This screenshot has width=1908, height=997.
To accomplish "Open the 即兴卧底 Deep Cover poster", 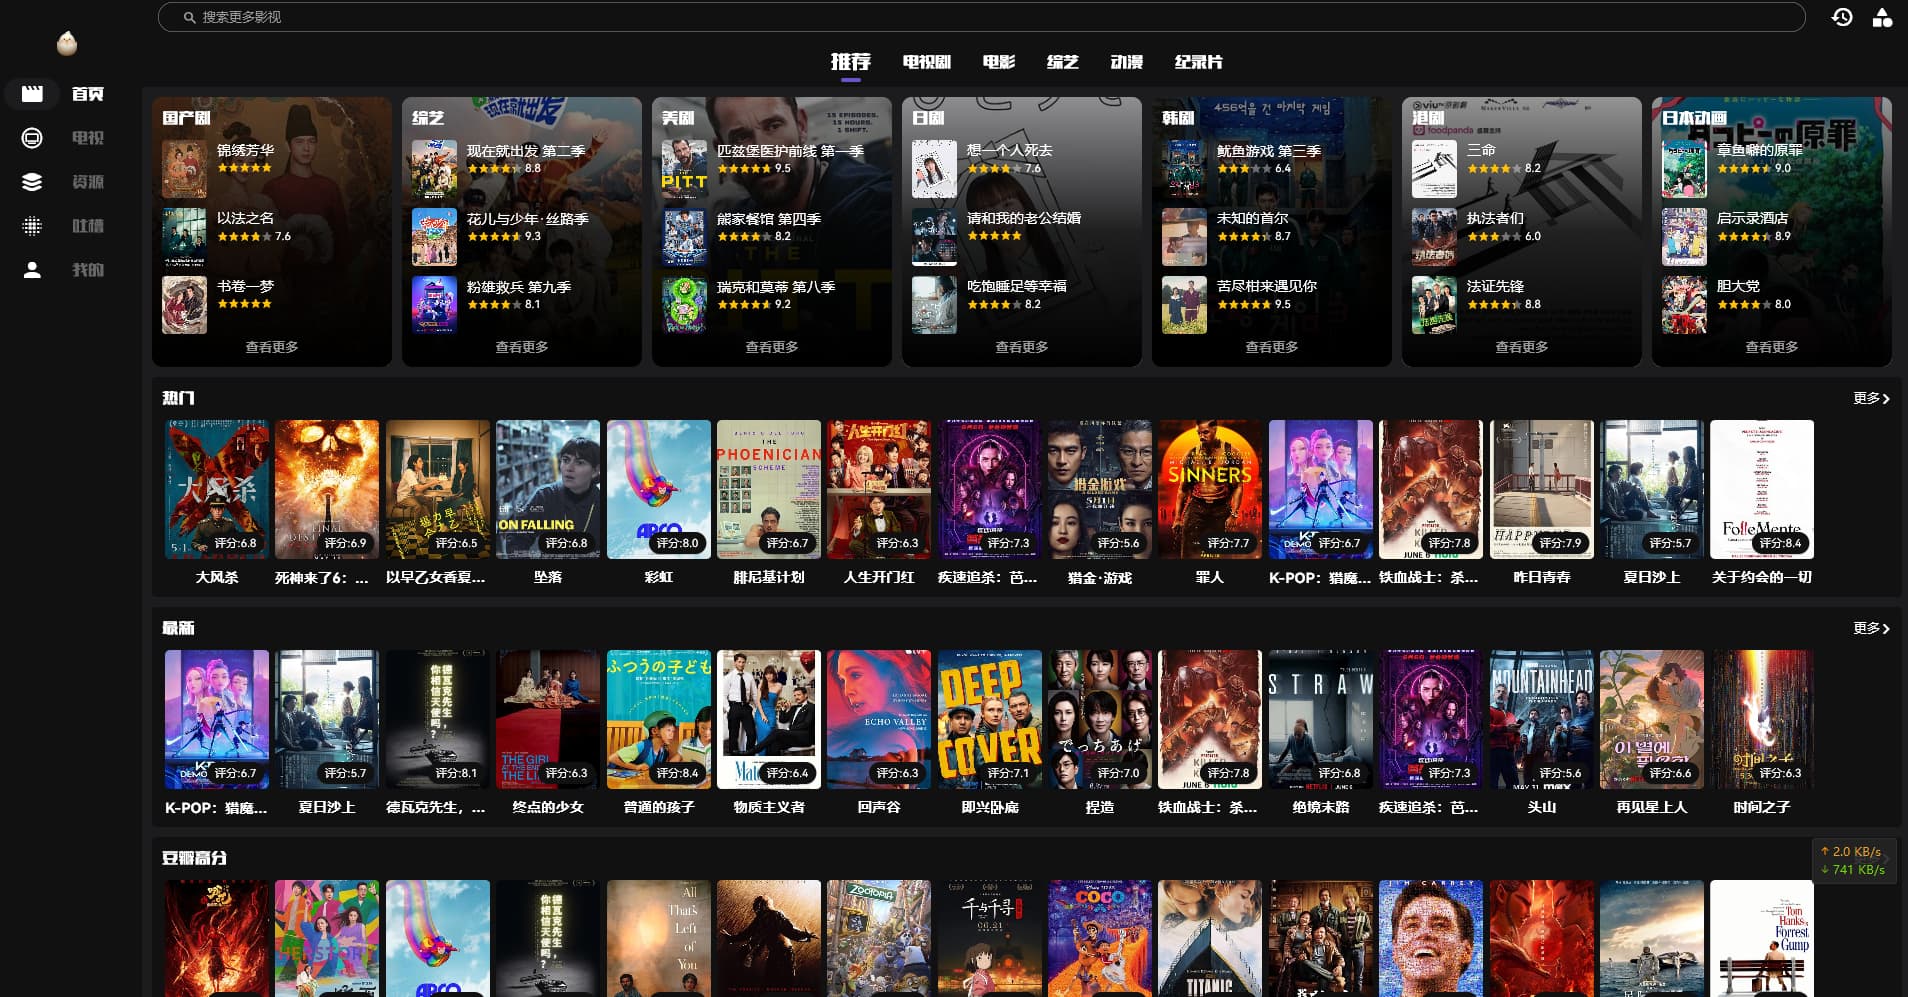I will pos(990,719).
